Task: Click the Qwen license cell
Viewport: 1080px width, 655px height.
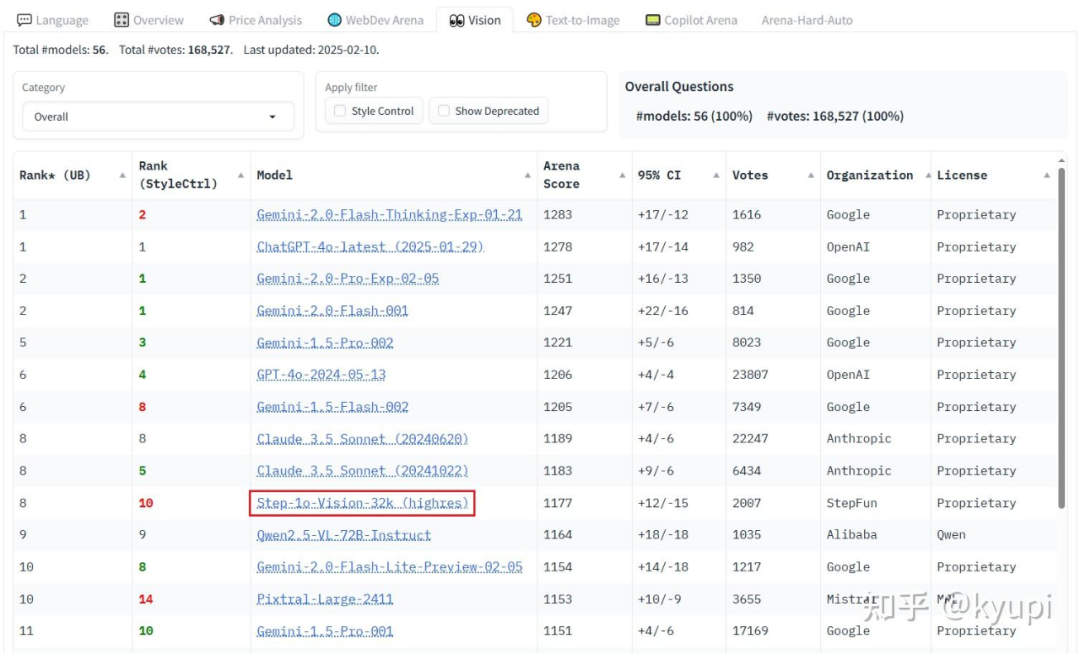Action: tap(951, 534)
